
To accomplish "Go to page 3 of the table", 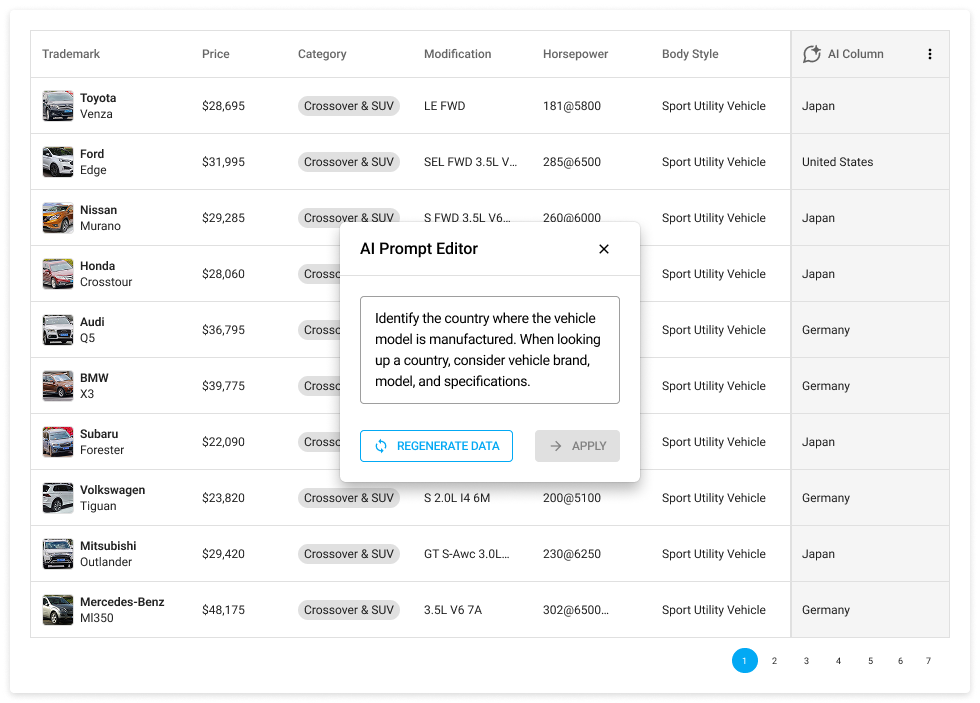I will pyautogui.click(x=806, y=661).
